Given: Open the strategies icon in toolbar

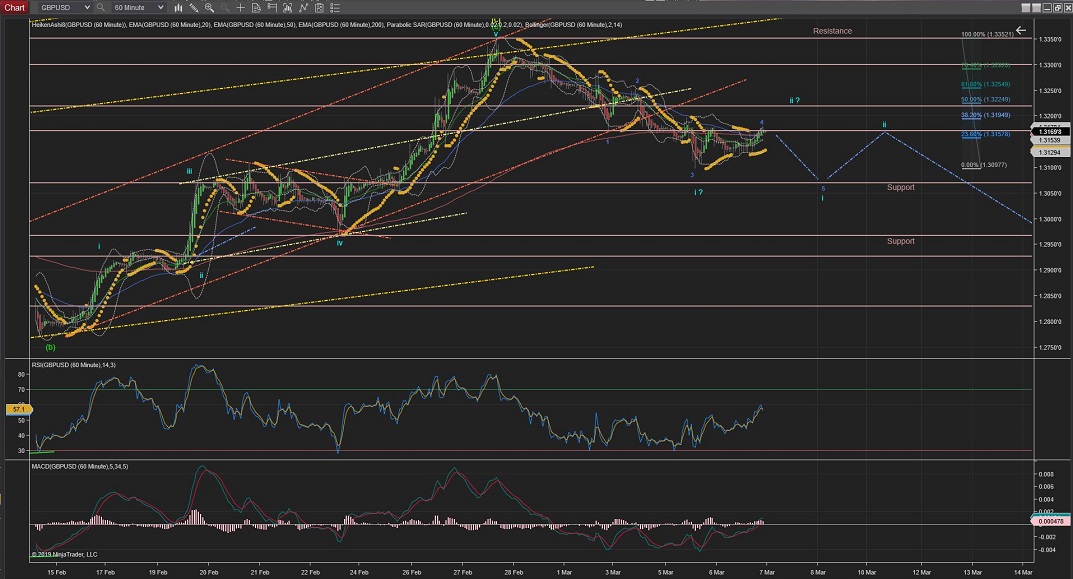Looking at the screenshot, I should pyautogui.click(x=304, y=7).
